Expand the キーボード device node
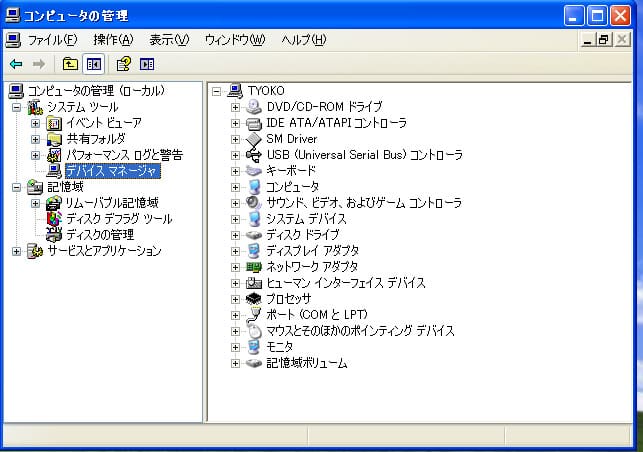This screenshot has height=452, width=643. [x=236, y=171]
